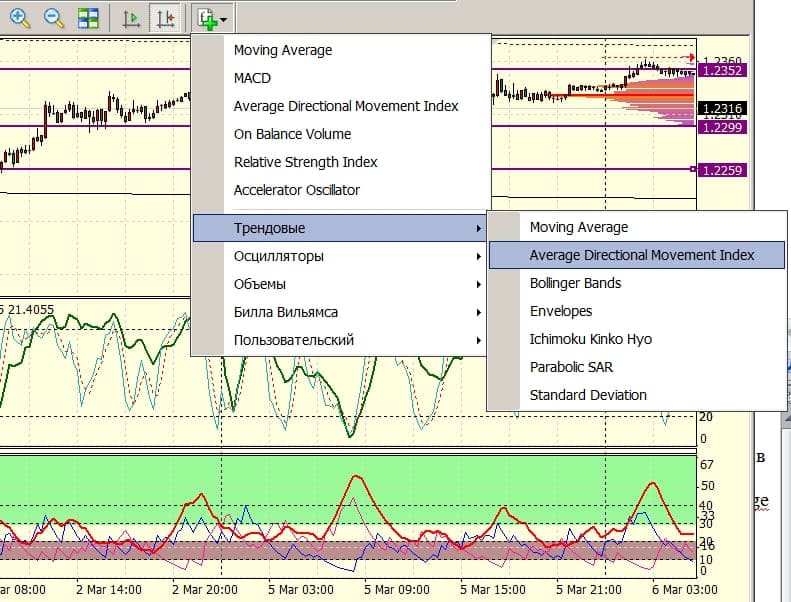Click the Add Indicator icon with green plus

point(208,19)
